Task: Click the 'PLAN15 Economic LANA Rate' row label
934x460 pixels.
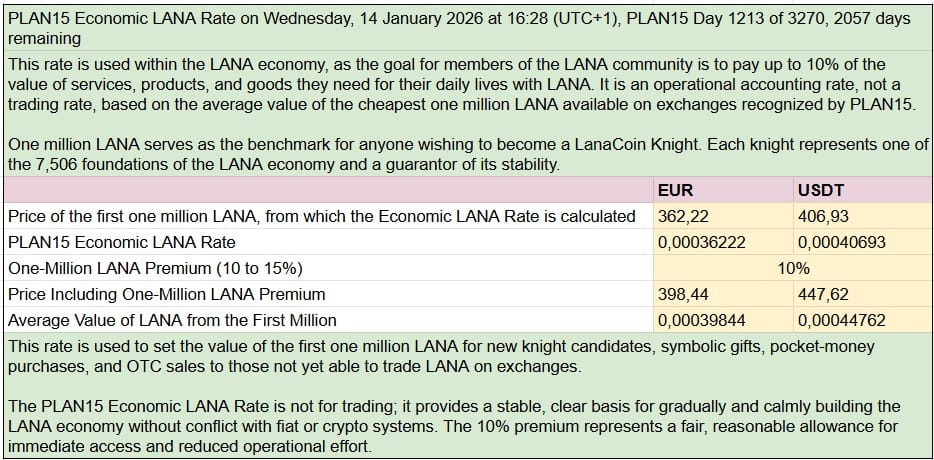Action: (121, 242)
